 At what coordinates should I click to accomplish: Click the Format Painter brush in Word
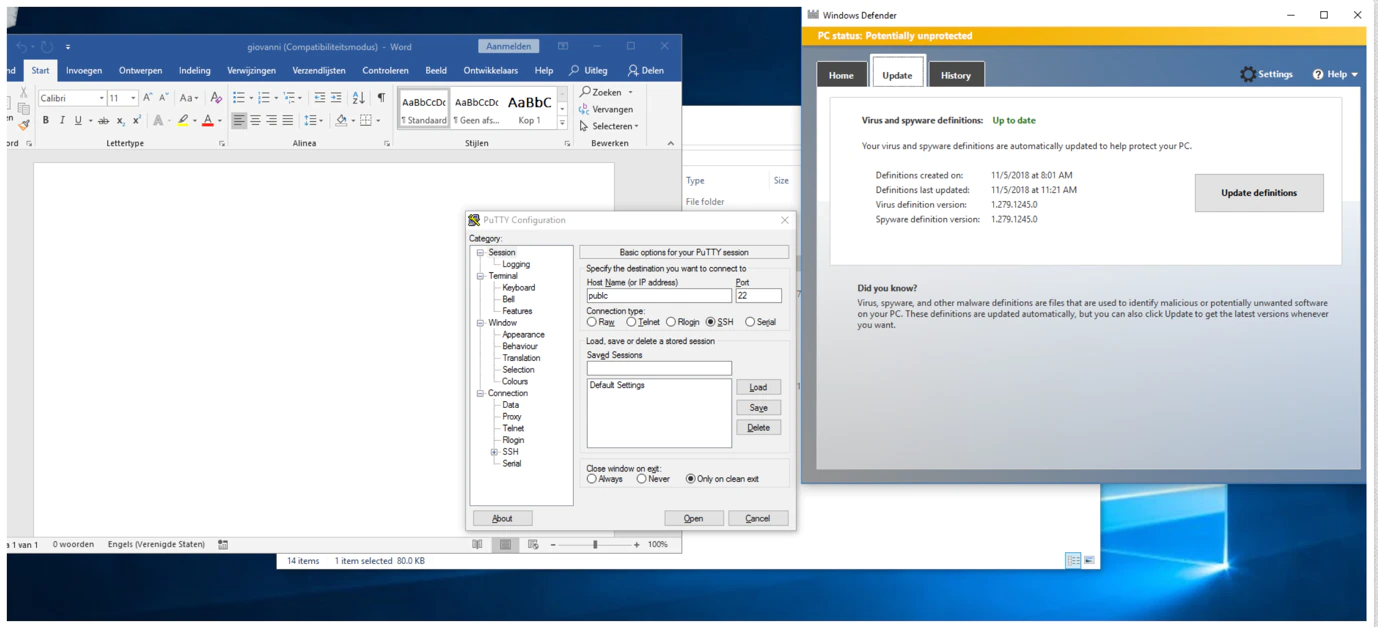pyautogui.click(x=24, y=124)
